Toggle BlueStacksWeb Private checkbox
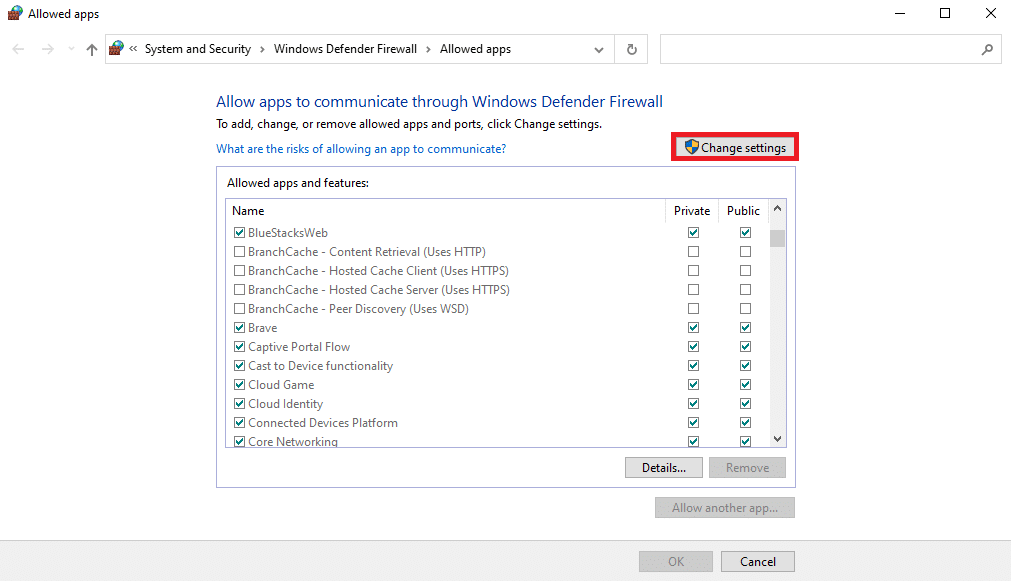This screenshot has width=1011, height=581. tap(693, 232)
